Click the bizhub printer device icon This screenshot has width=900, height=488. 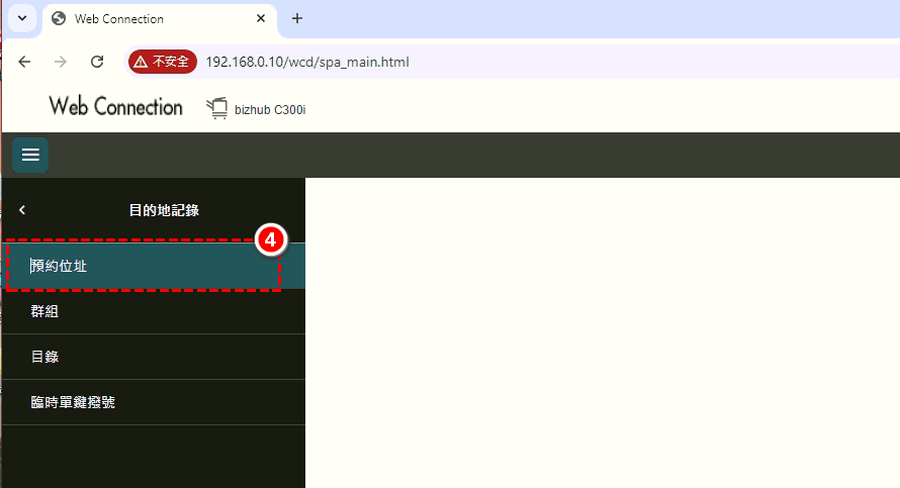click(217, 108)
